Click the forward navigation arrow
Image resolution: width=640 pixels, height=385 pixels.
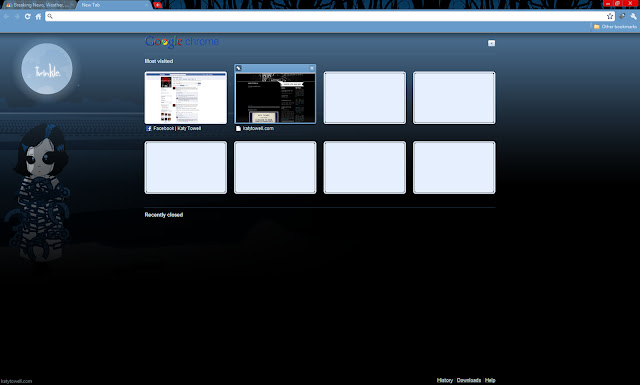coord(17,16)
